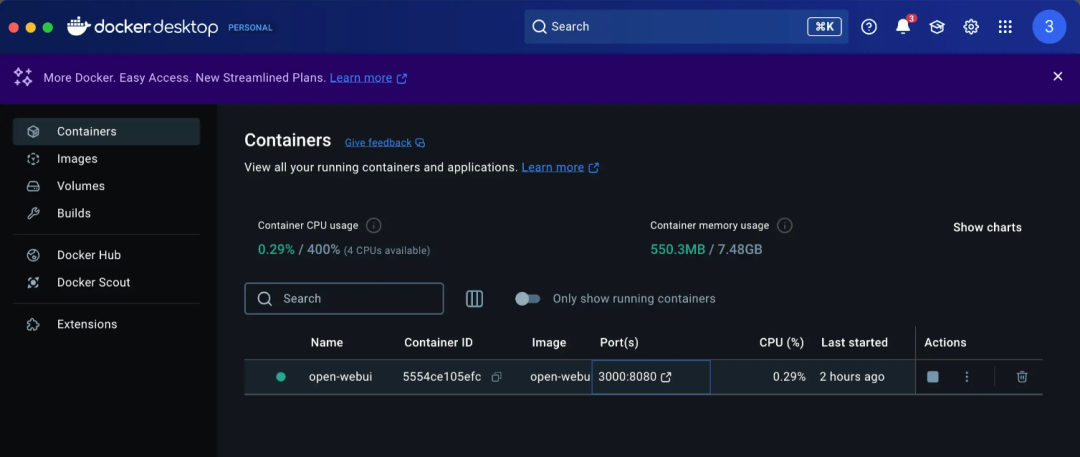Click the Docker Desktop whale logo

pos(79,27)
